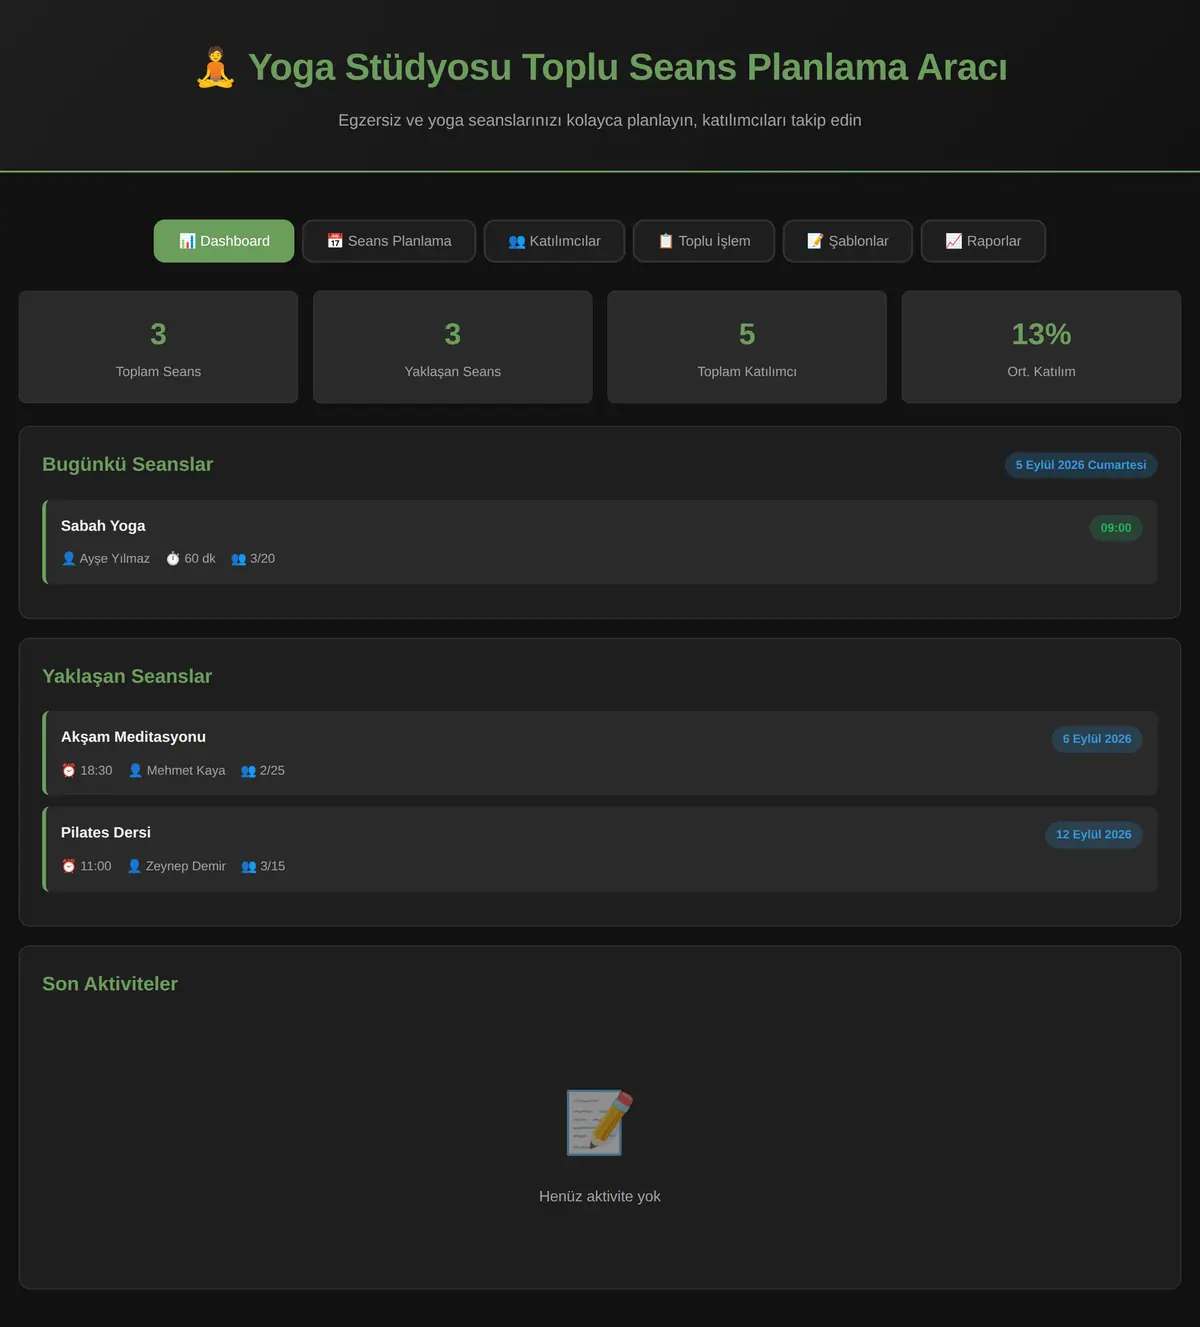This screenshot has height=1327, width=1200.
Task: Click the 13% average attendance value
Action: click(x=1041, y=334)
